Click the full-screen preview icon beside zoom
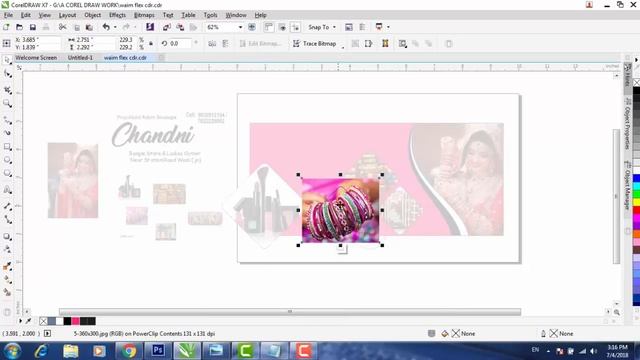640x360 pixels. click(252, 27)
